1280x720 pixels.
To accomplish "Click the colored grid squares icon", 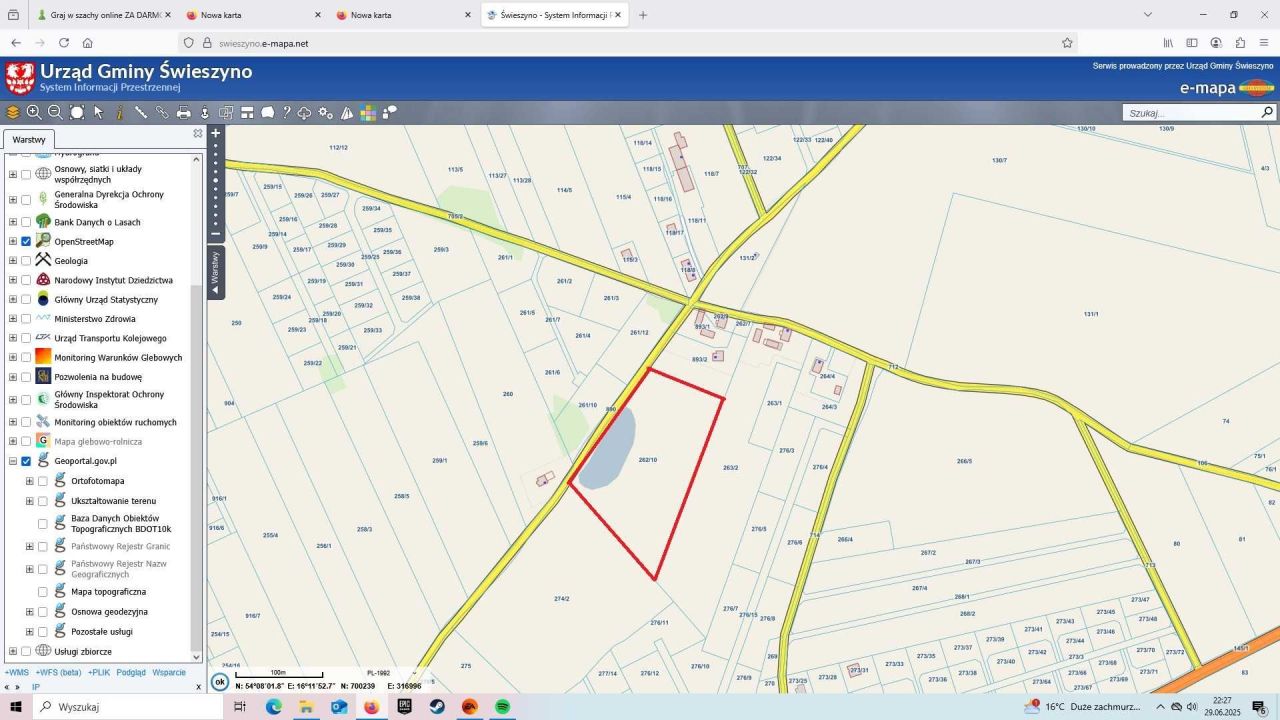I will [368, 113].
